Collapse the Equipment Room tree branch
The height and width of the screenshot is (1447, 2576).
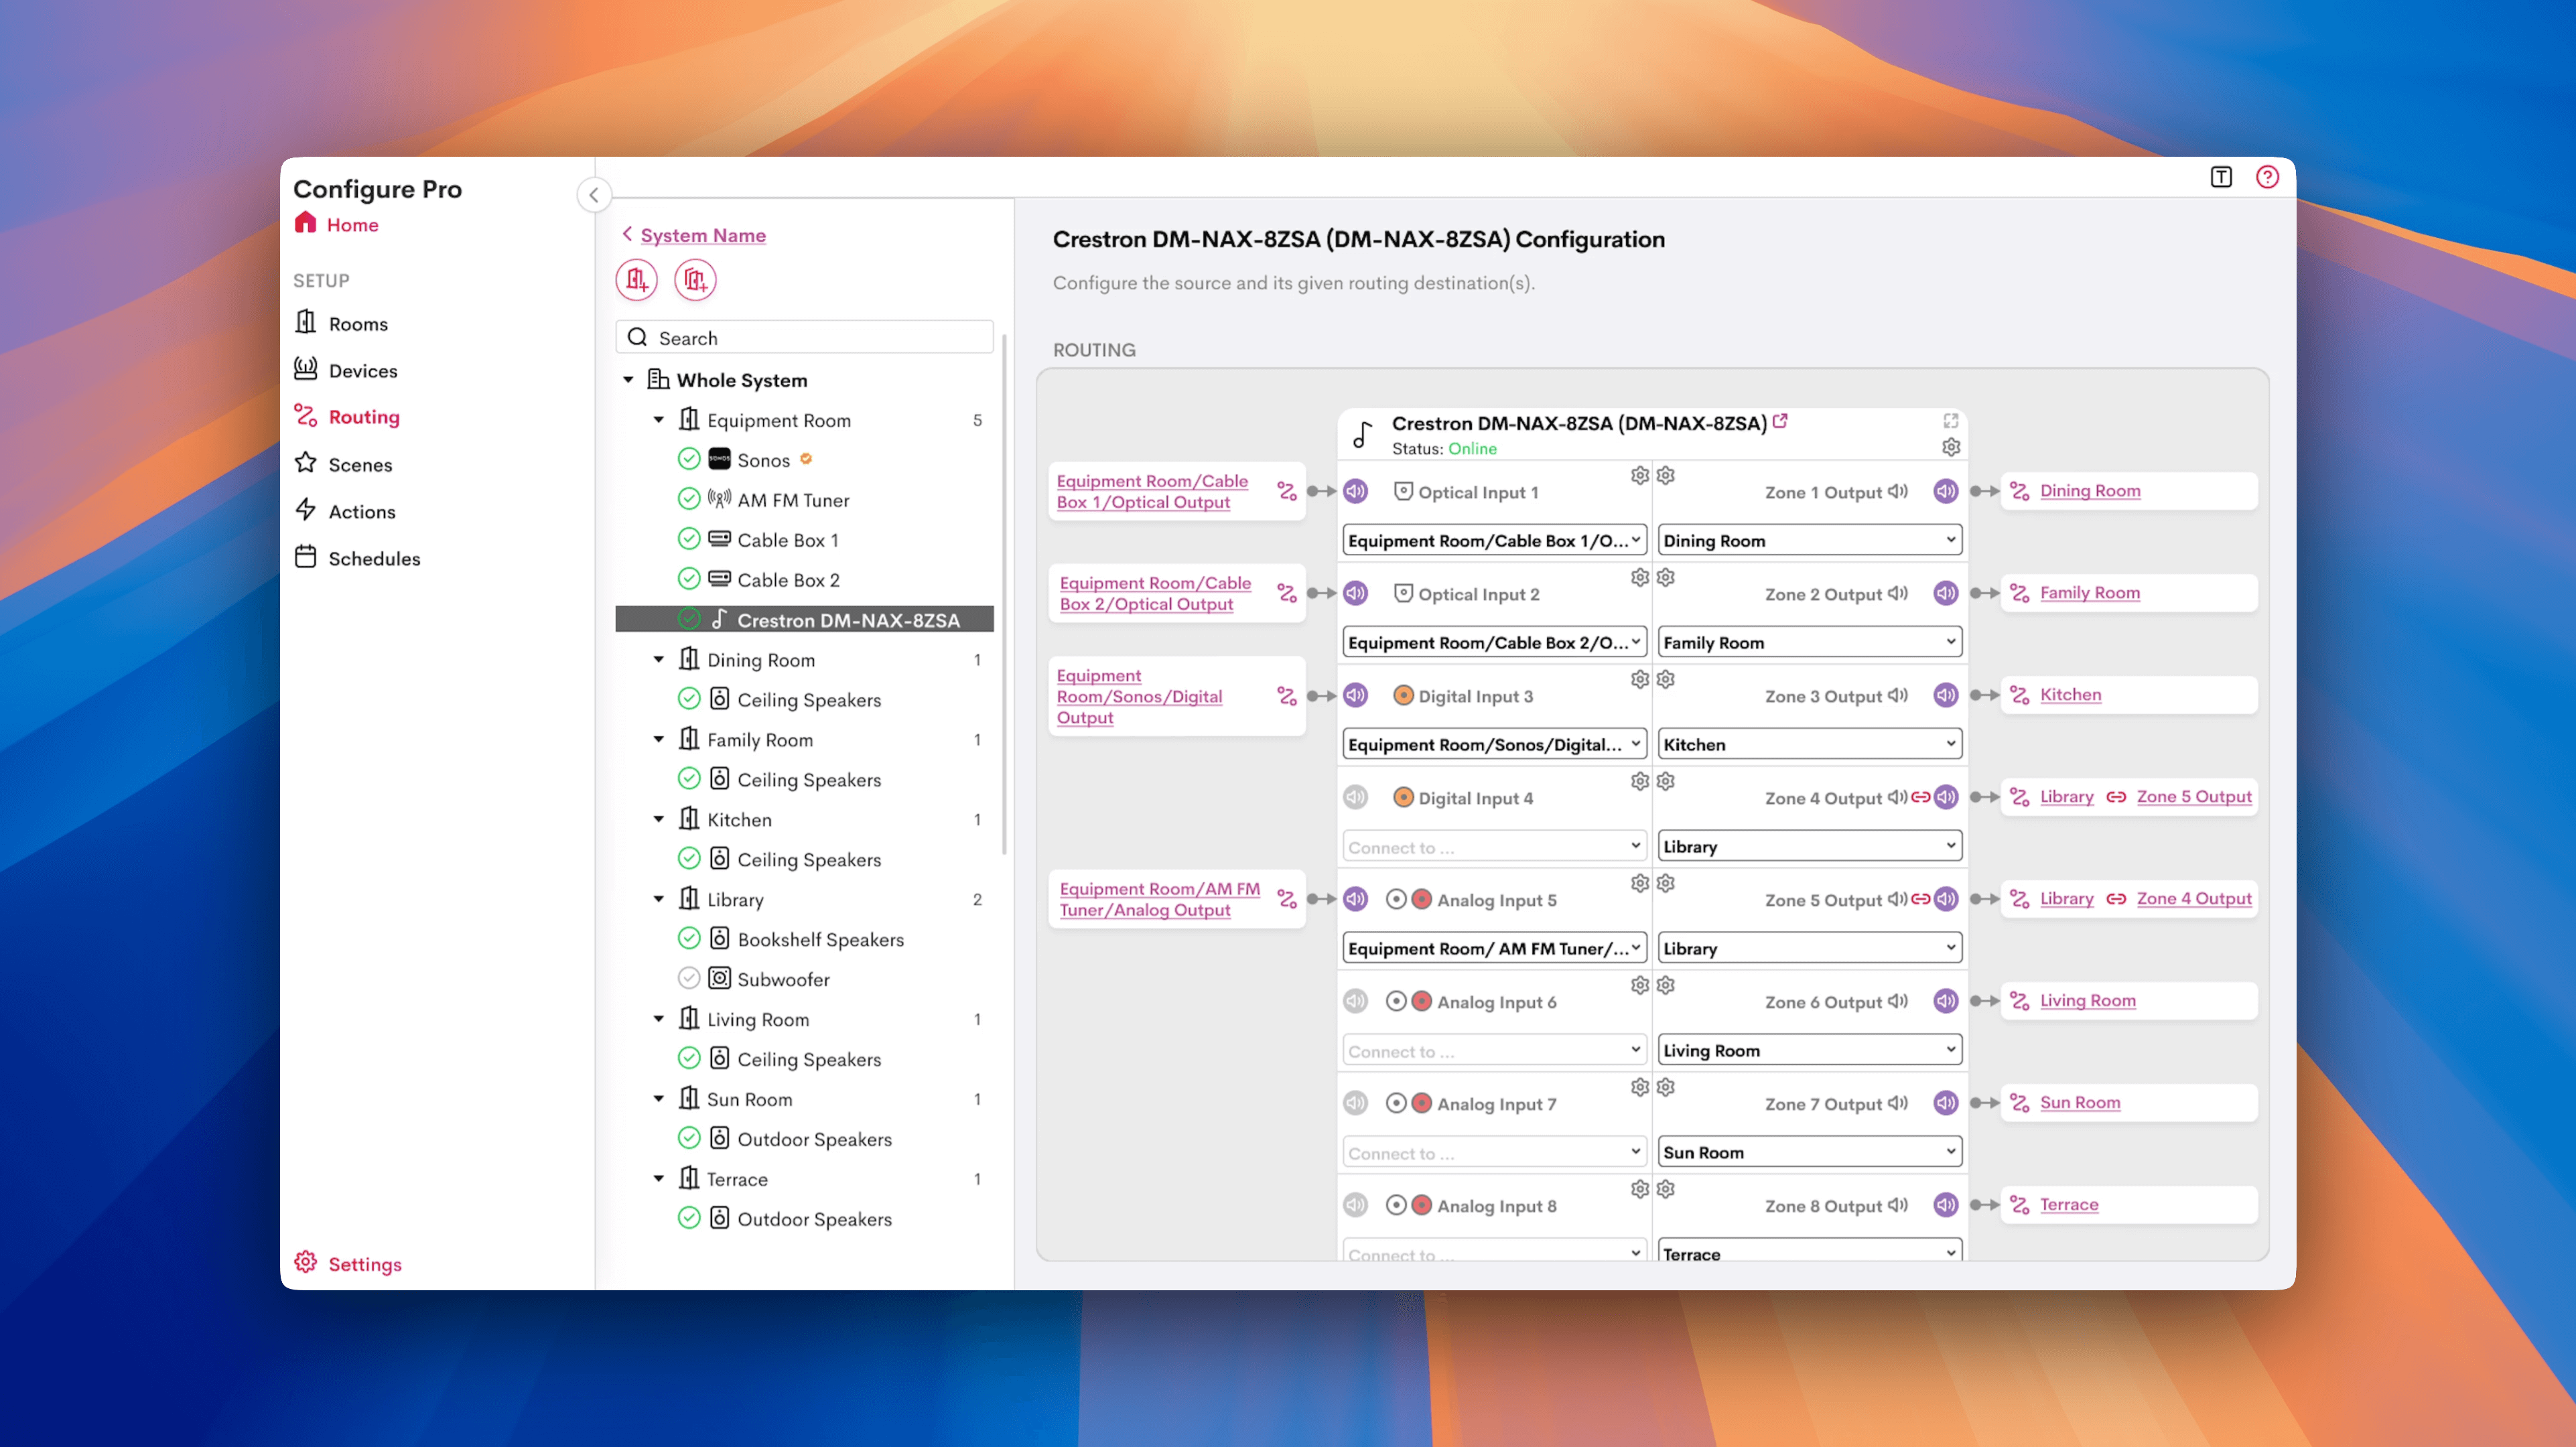coord(659,419)
